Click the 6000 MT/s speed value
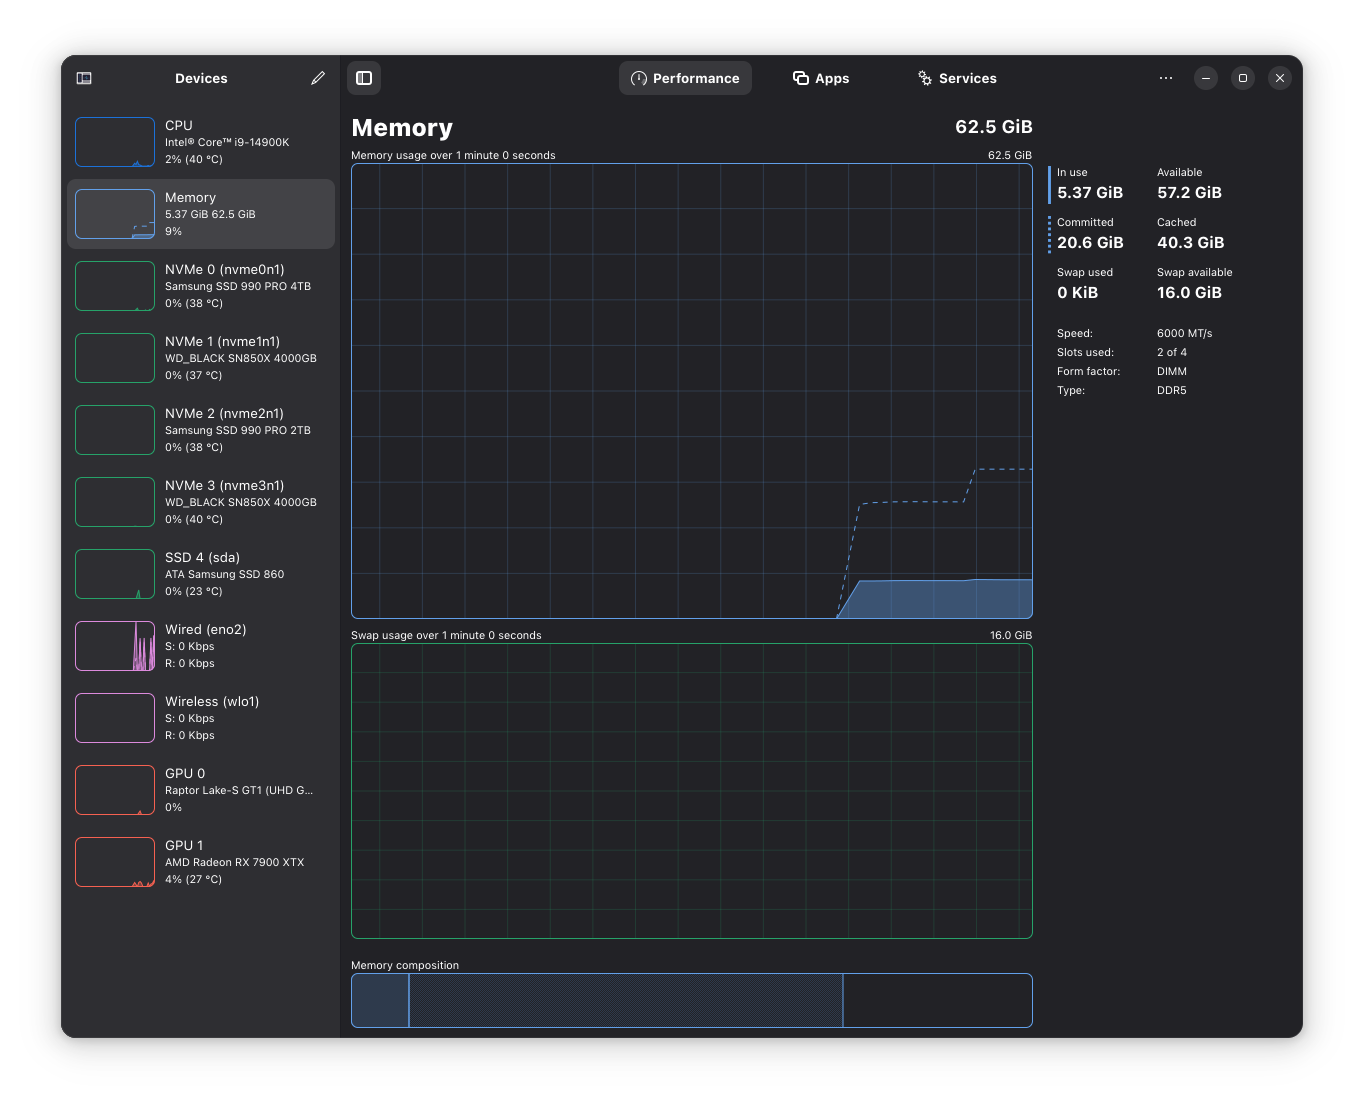Image resolution: width=1364 pixels, height=1105 pixels. [1184, 333]
